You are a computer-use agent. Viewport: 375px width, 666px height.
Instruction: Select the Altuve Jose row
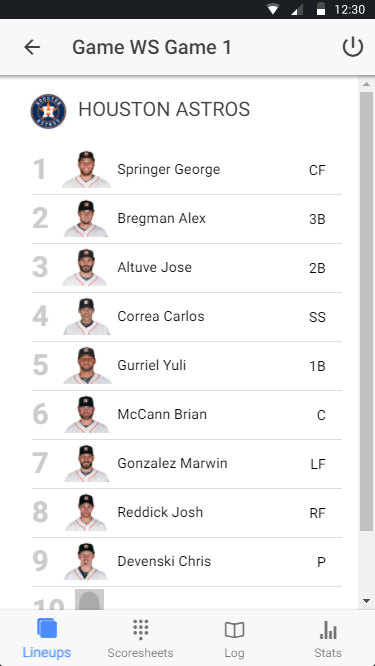coord(187,268)
